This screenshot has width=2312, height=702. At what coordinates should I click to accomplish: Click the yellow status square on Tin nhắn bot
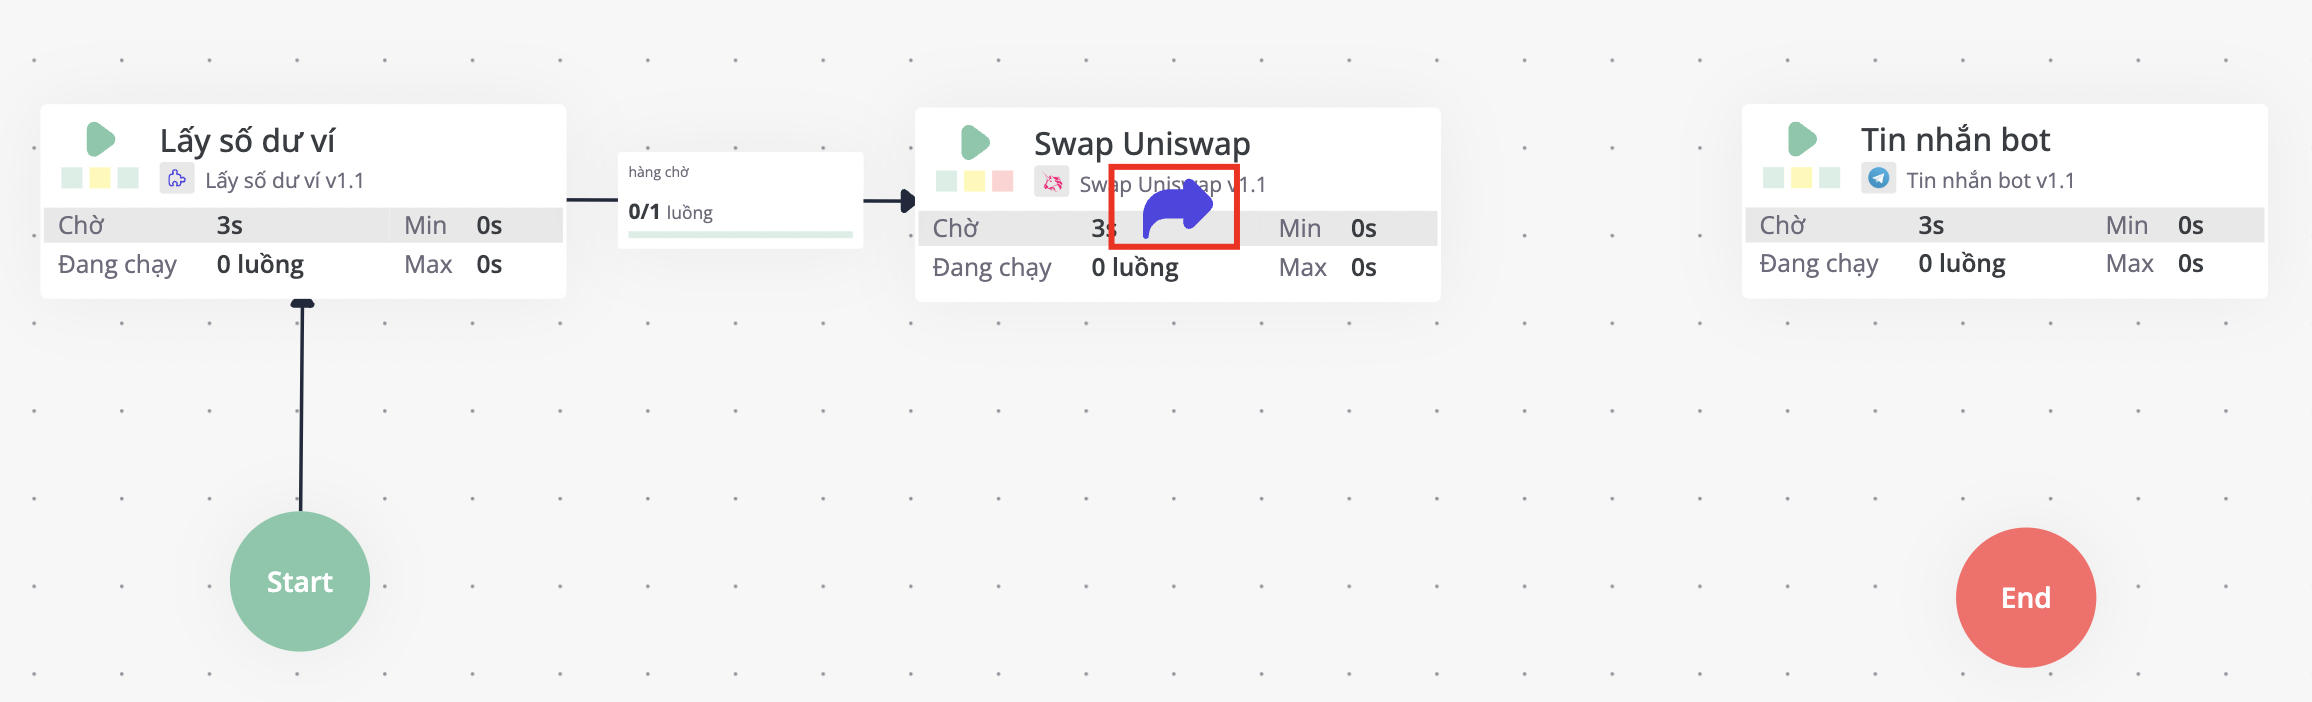pos(1801,178)
